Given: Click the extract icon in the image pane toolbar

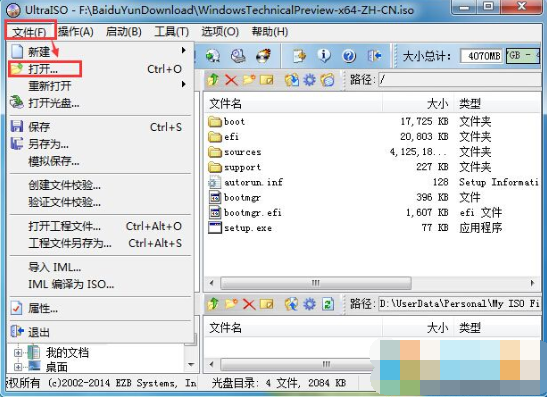Looking at the screenshot, I should 292,80.
